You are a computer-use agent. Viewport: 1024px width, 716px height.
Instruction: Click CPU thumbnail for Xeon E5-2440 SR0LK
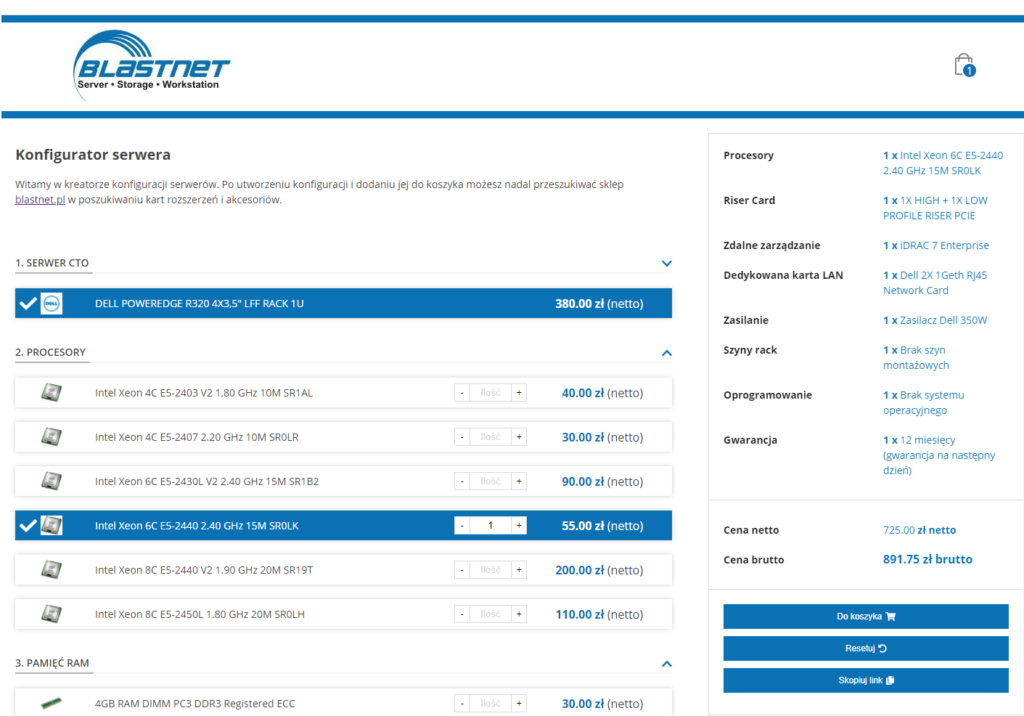click(x=52, y=525)
